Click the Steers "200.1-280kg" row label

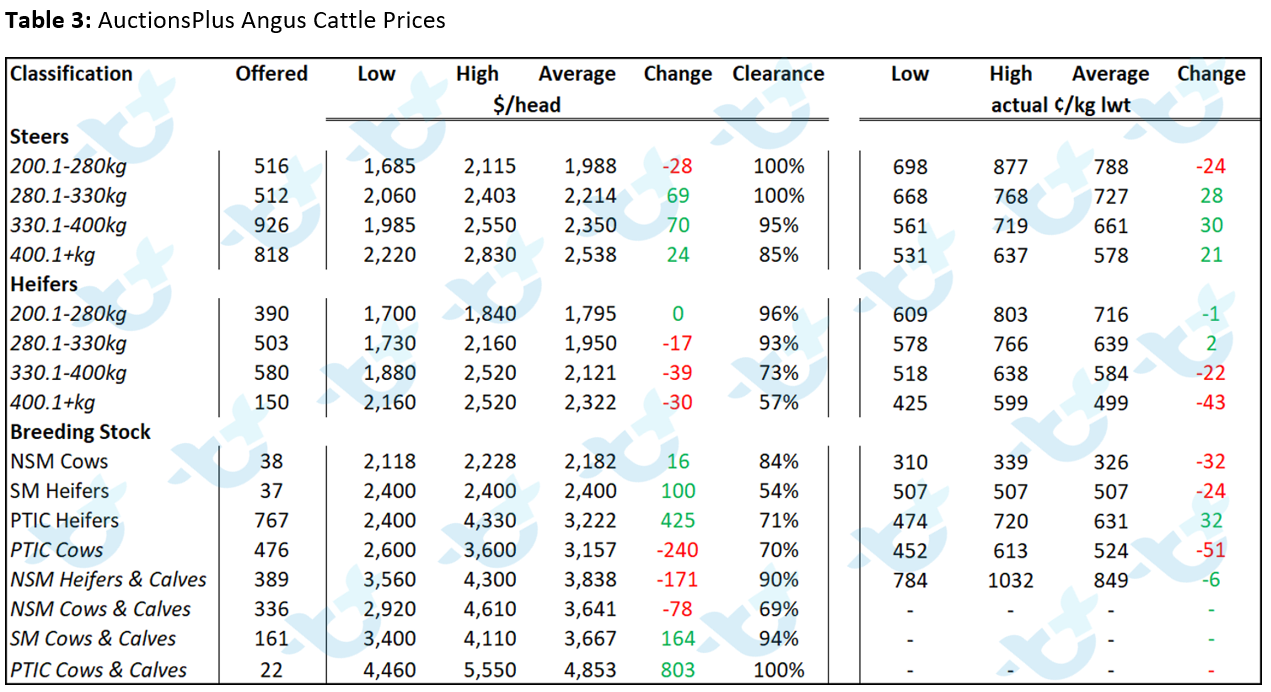(68, 167)
